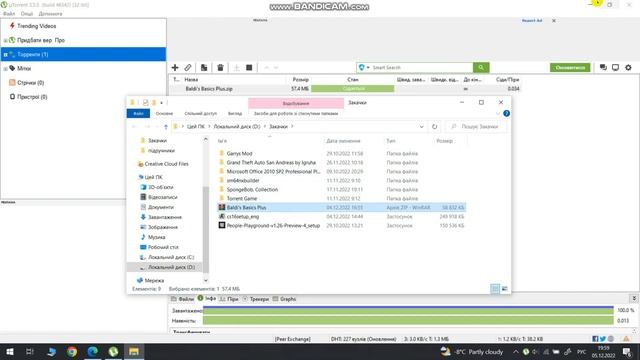Select Стрічки (0) in uTorrent sidebar
Screen dimensions: 640x360
pyautogui.click(x=30, y=82)
